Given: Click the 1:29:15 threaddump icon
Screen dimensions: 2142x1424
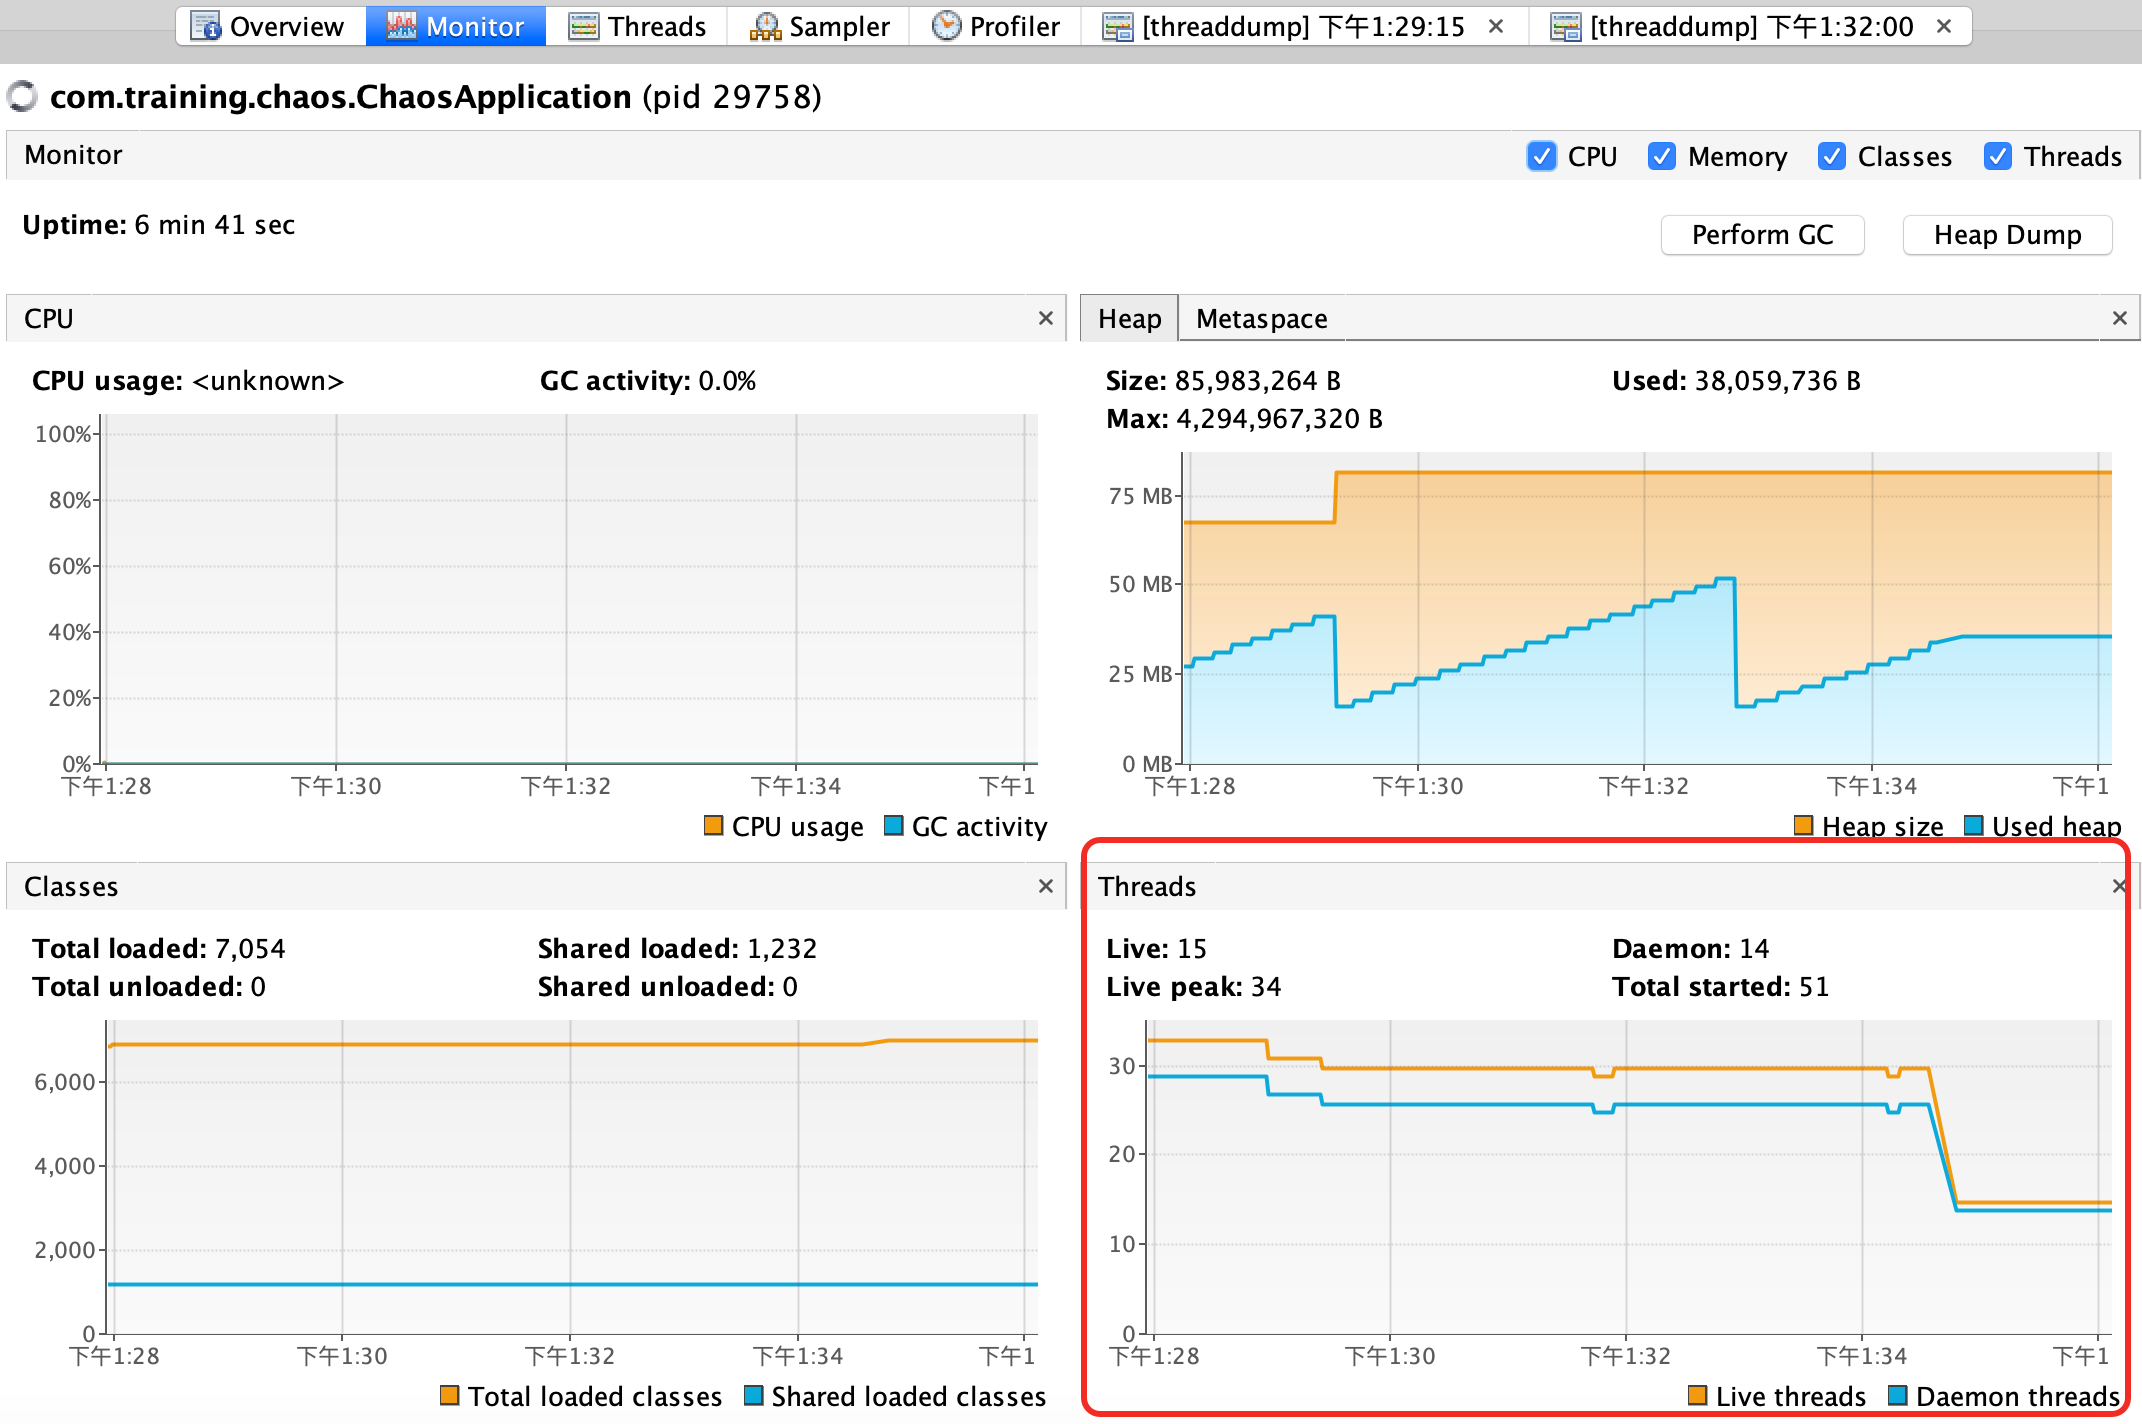Looking at the screenshot, I should 1117,26.
